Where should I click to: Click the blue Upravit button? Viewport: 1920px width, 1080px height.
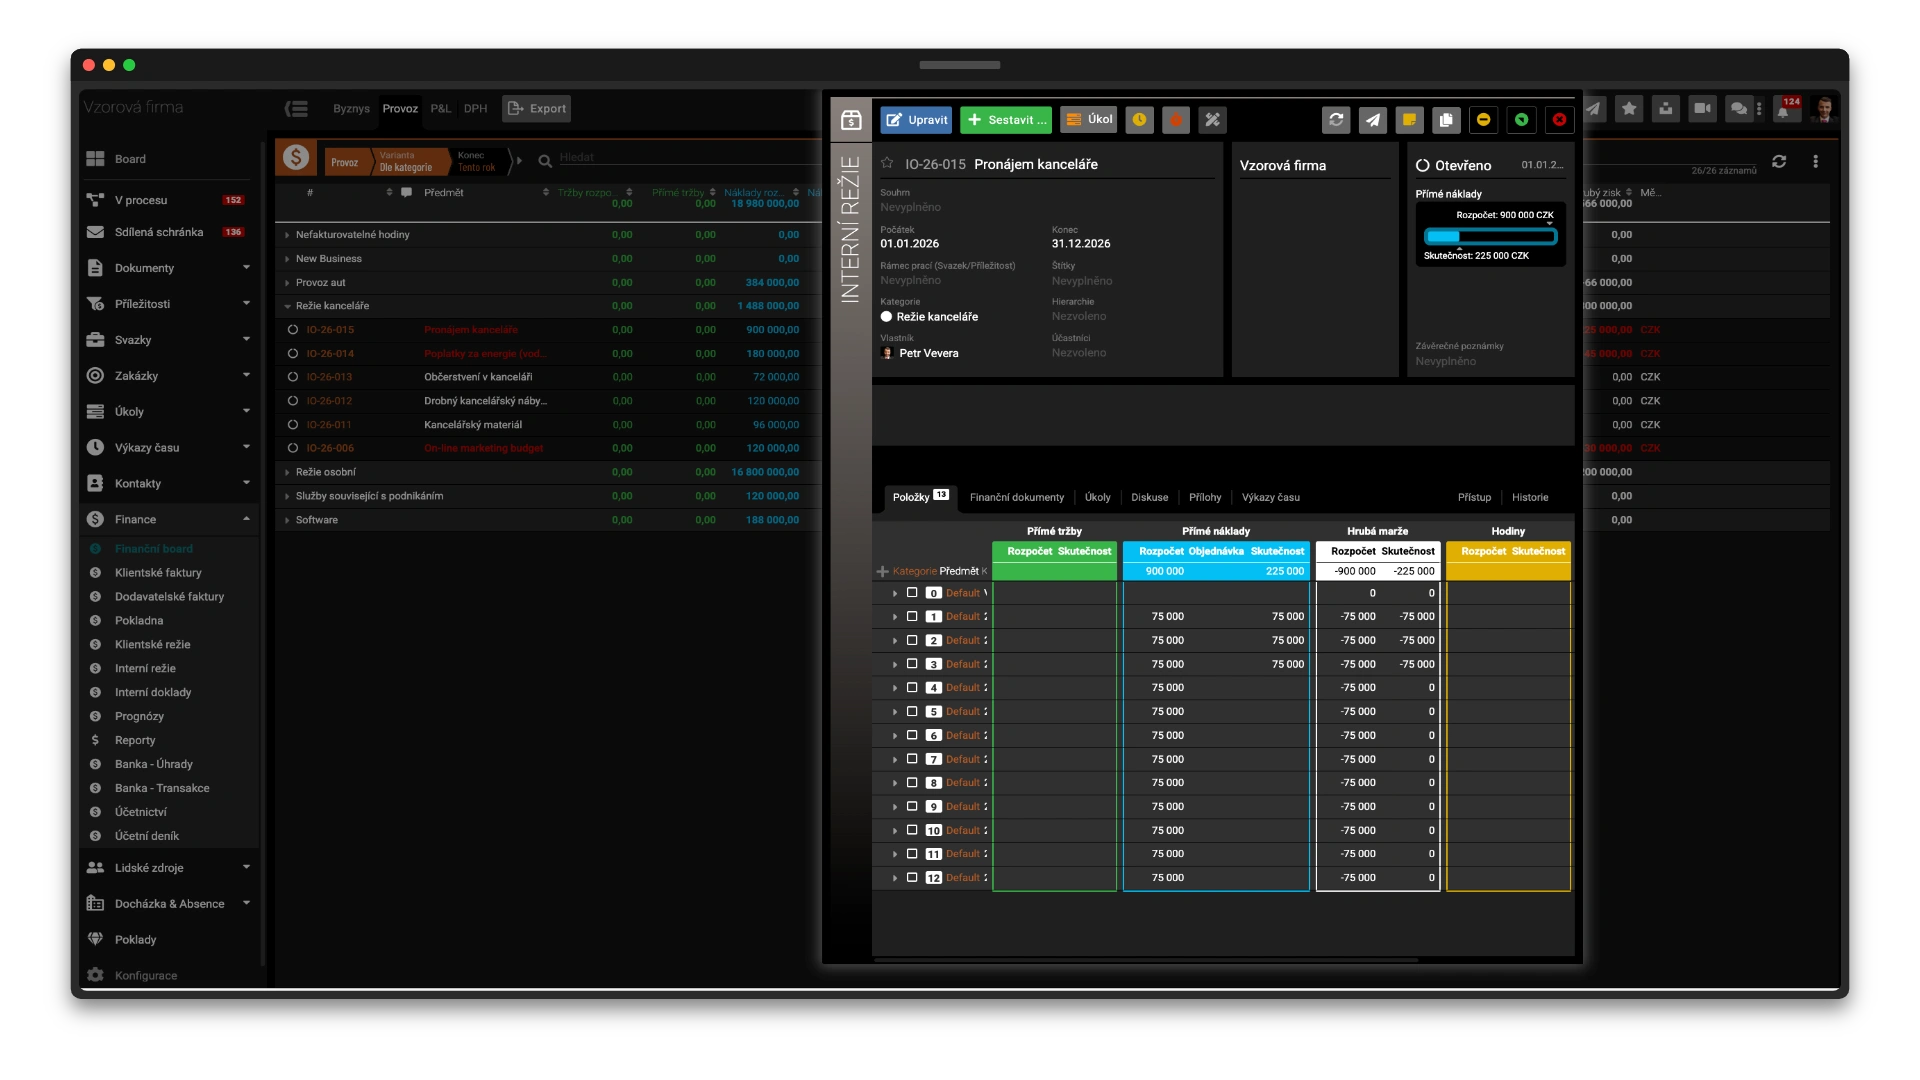pos(916,120)
